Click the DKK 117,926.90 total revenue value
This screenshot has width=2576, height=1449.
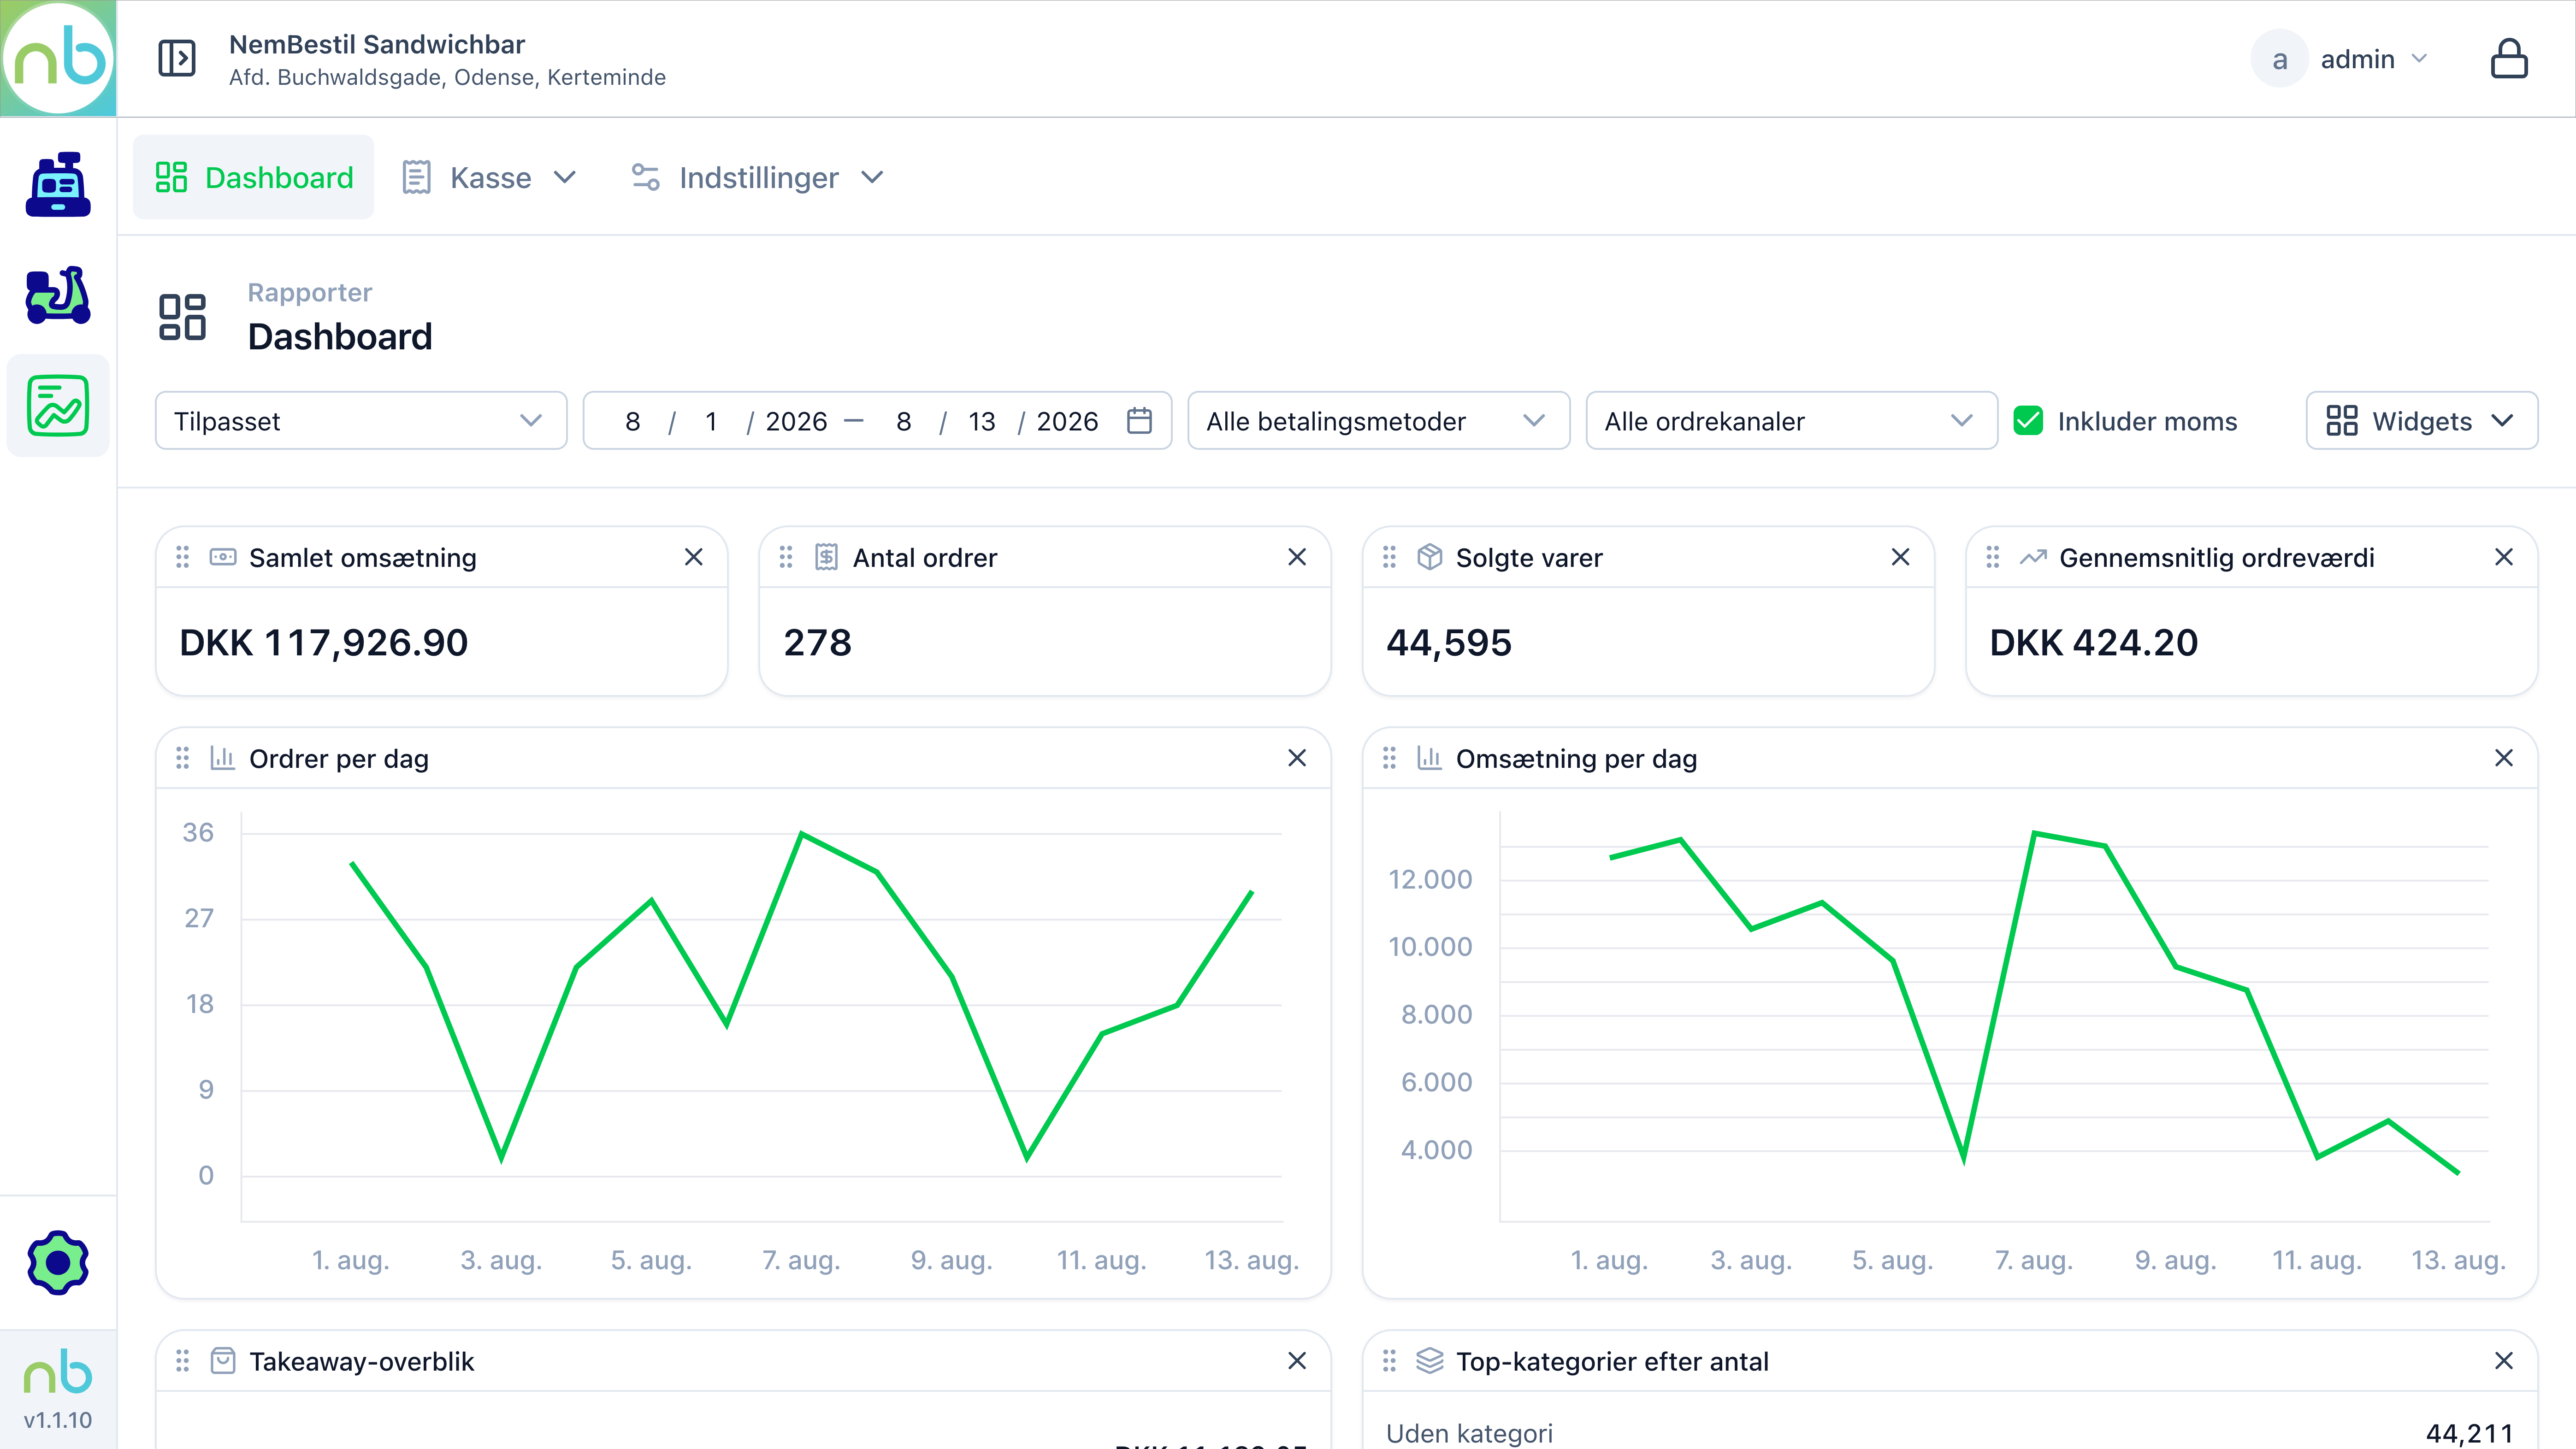click(324, 642)
